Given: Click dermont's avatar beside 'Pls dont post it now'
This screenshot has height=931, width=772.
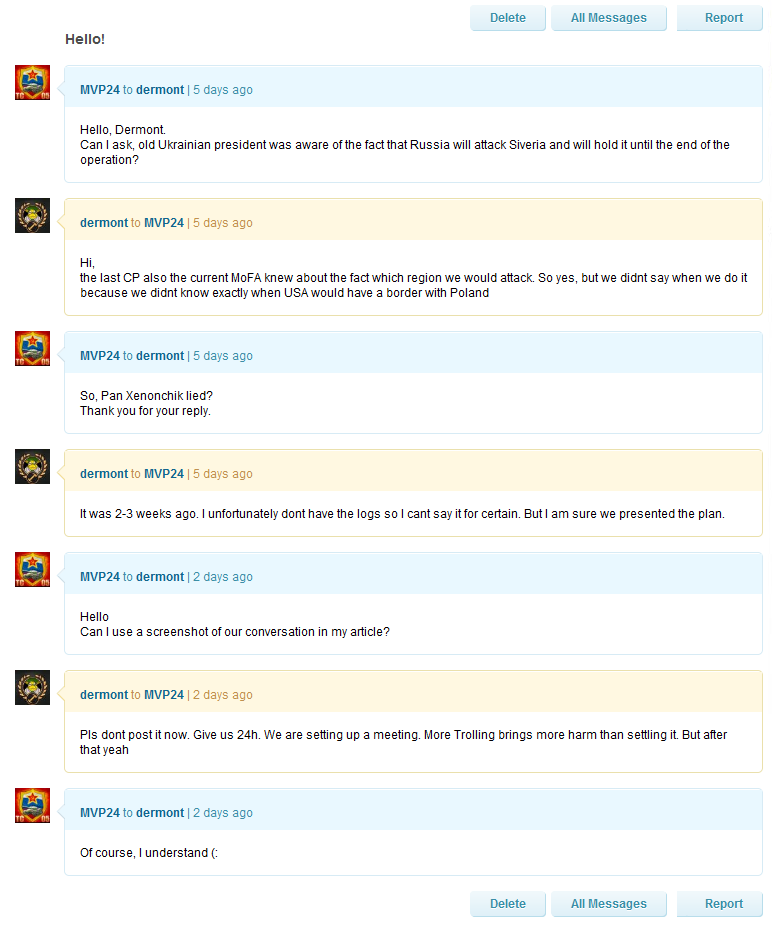Looking at the screenshot, I should click(32, 687).
